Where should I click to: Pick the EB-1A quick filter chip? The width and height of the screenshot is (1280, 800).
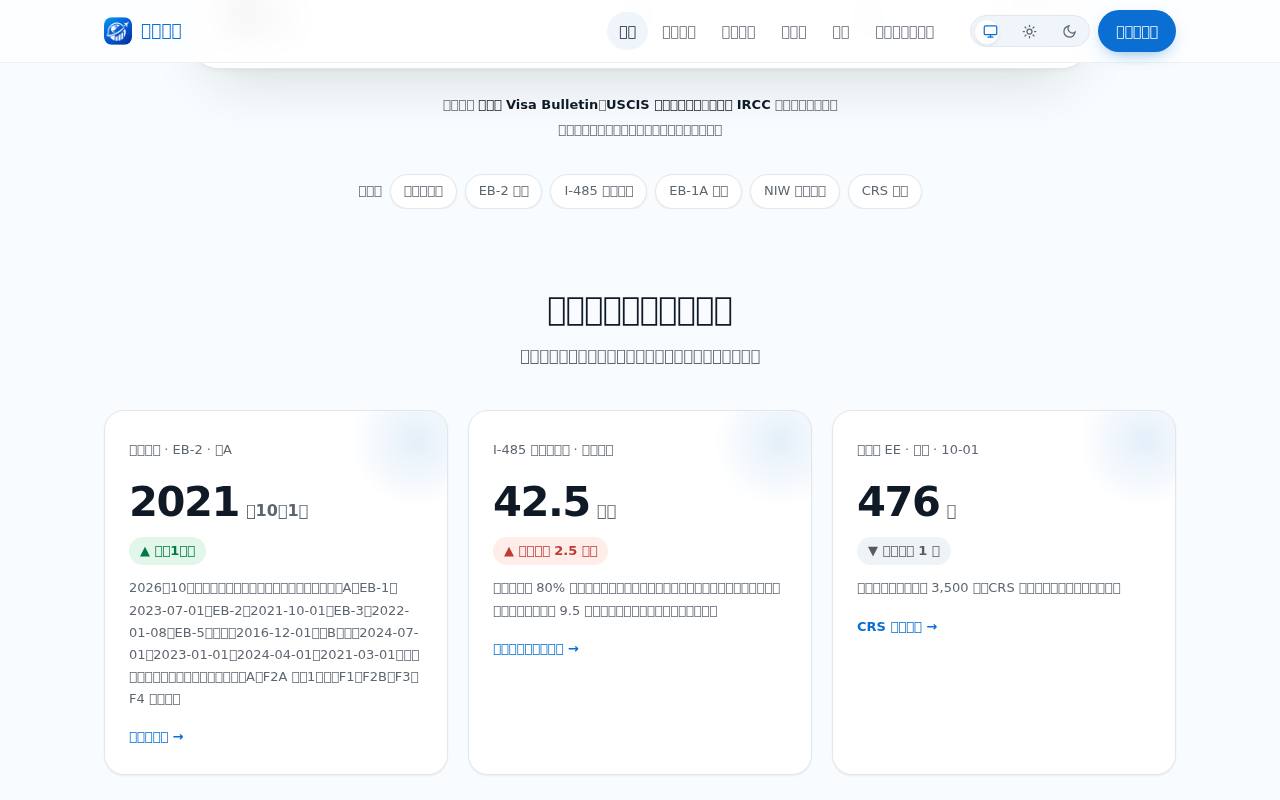coord(698,191)
